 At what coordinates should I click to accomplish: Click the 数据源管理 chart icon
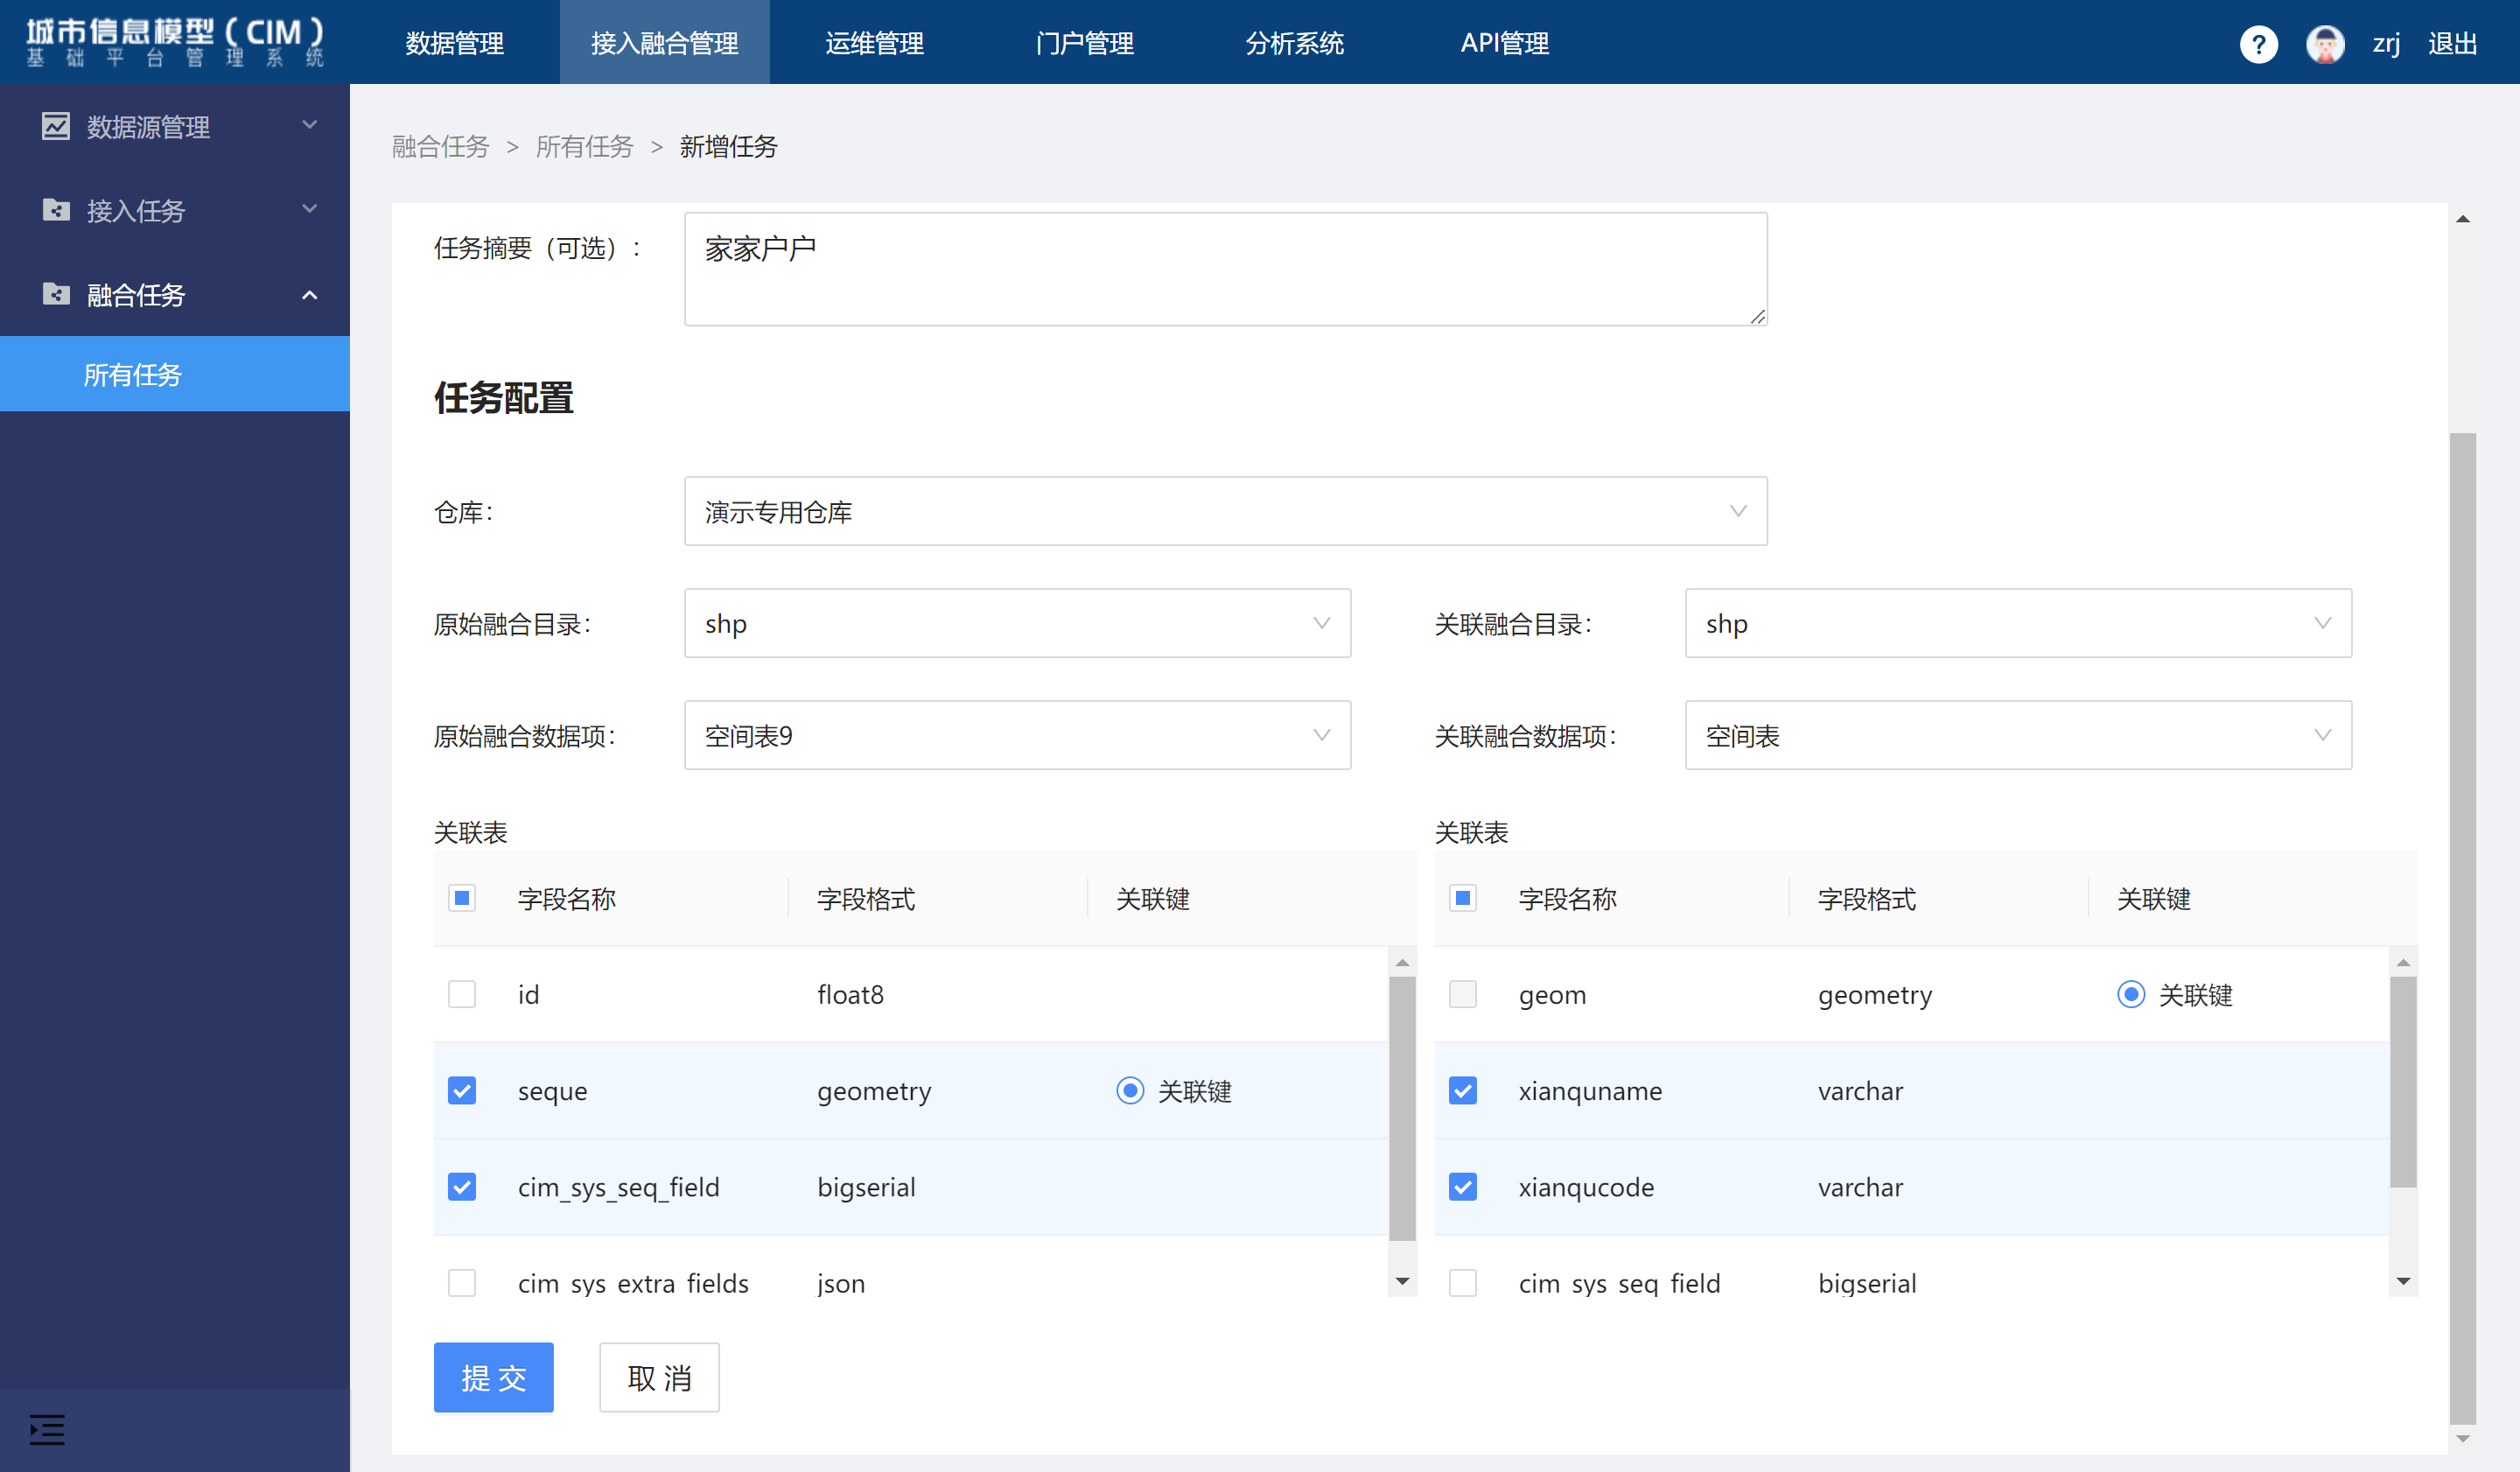(x=56, y=126)
